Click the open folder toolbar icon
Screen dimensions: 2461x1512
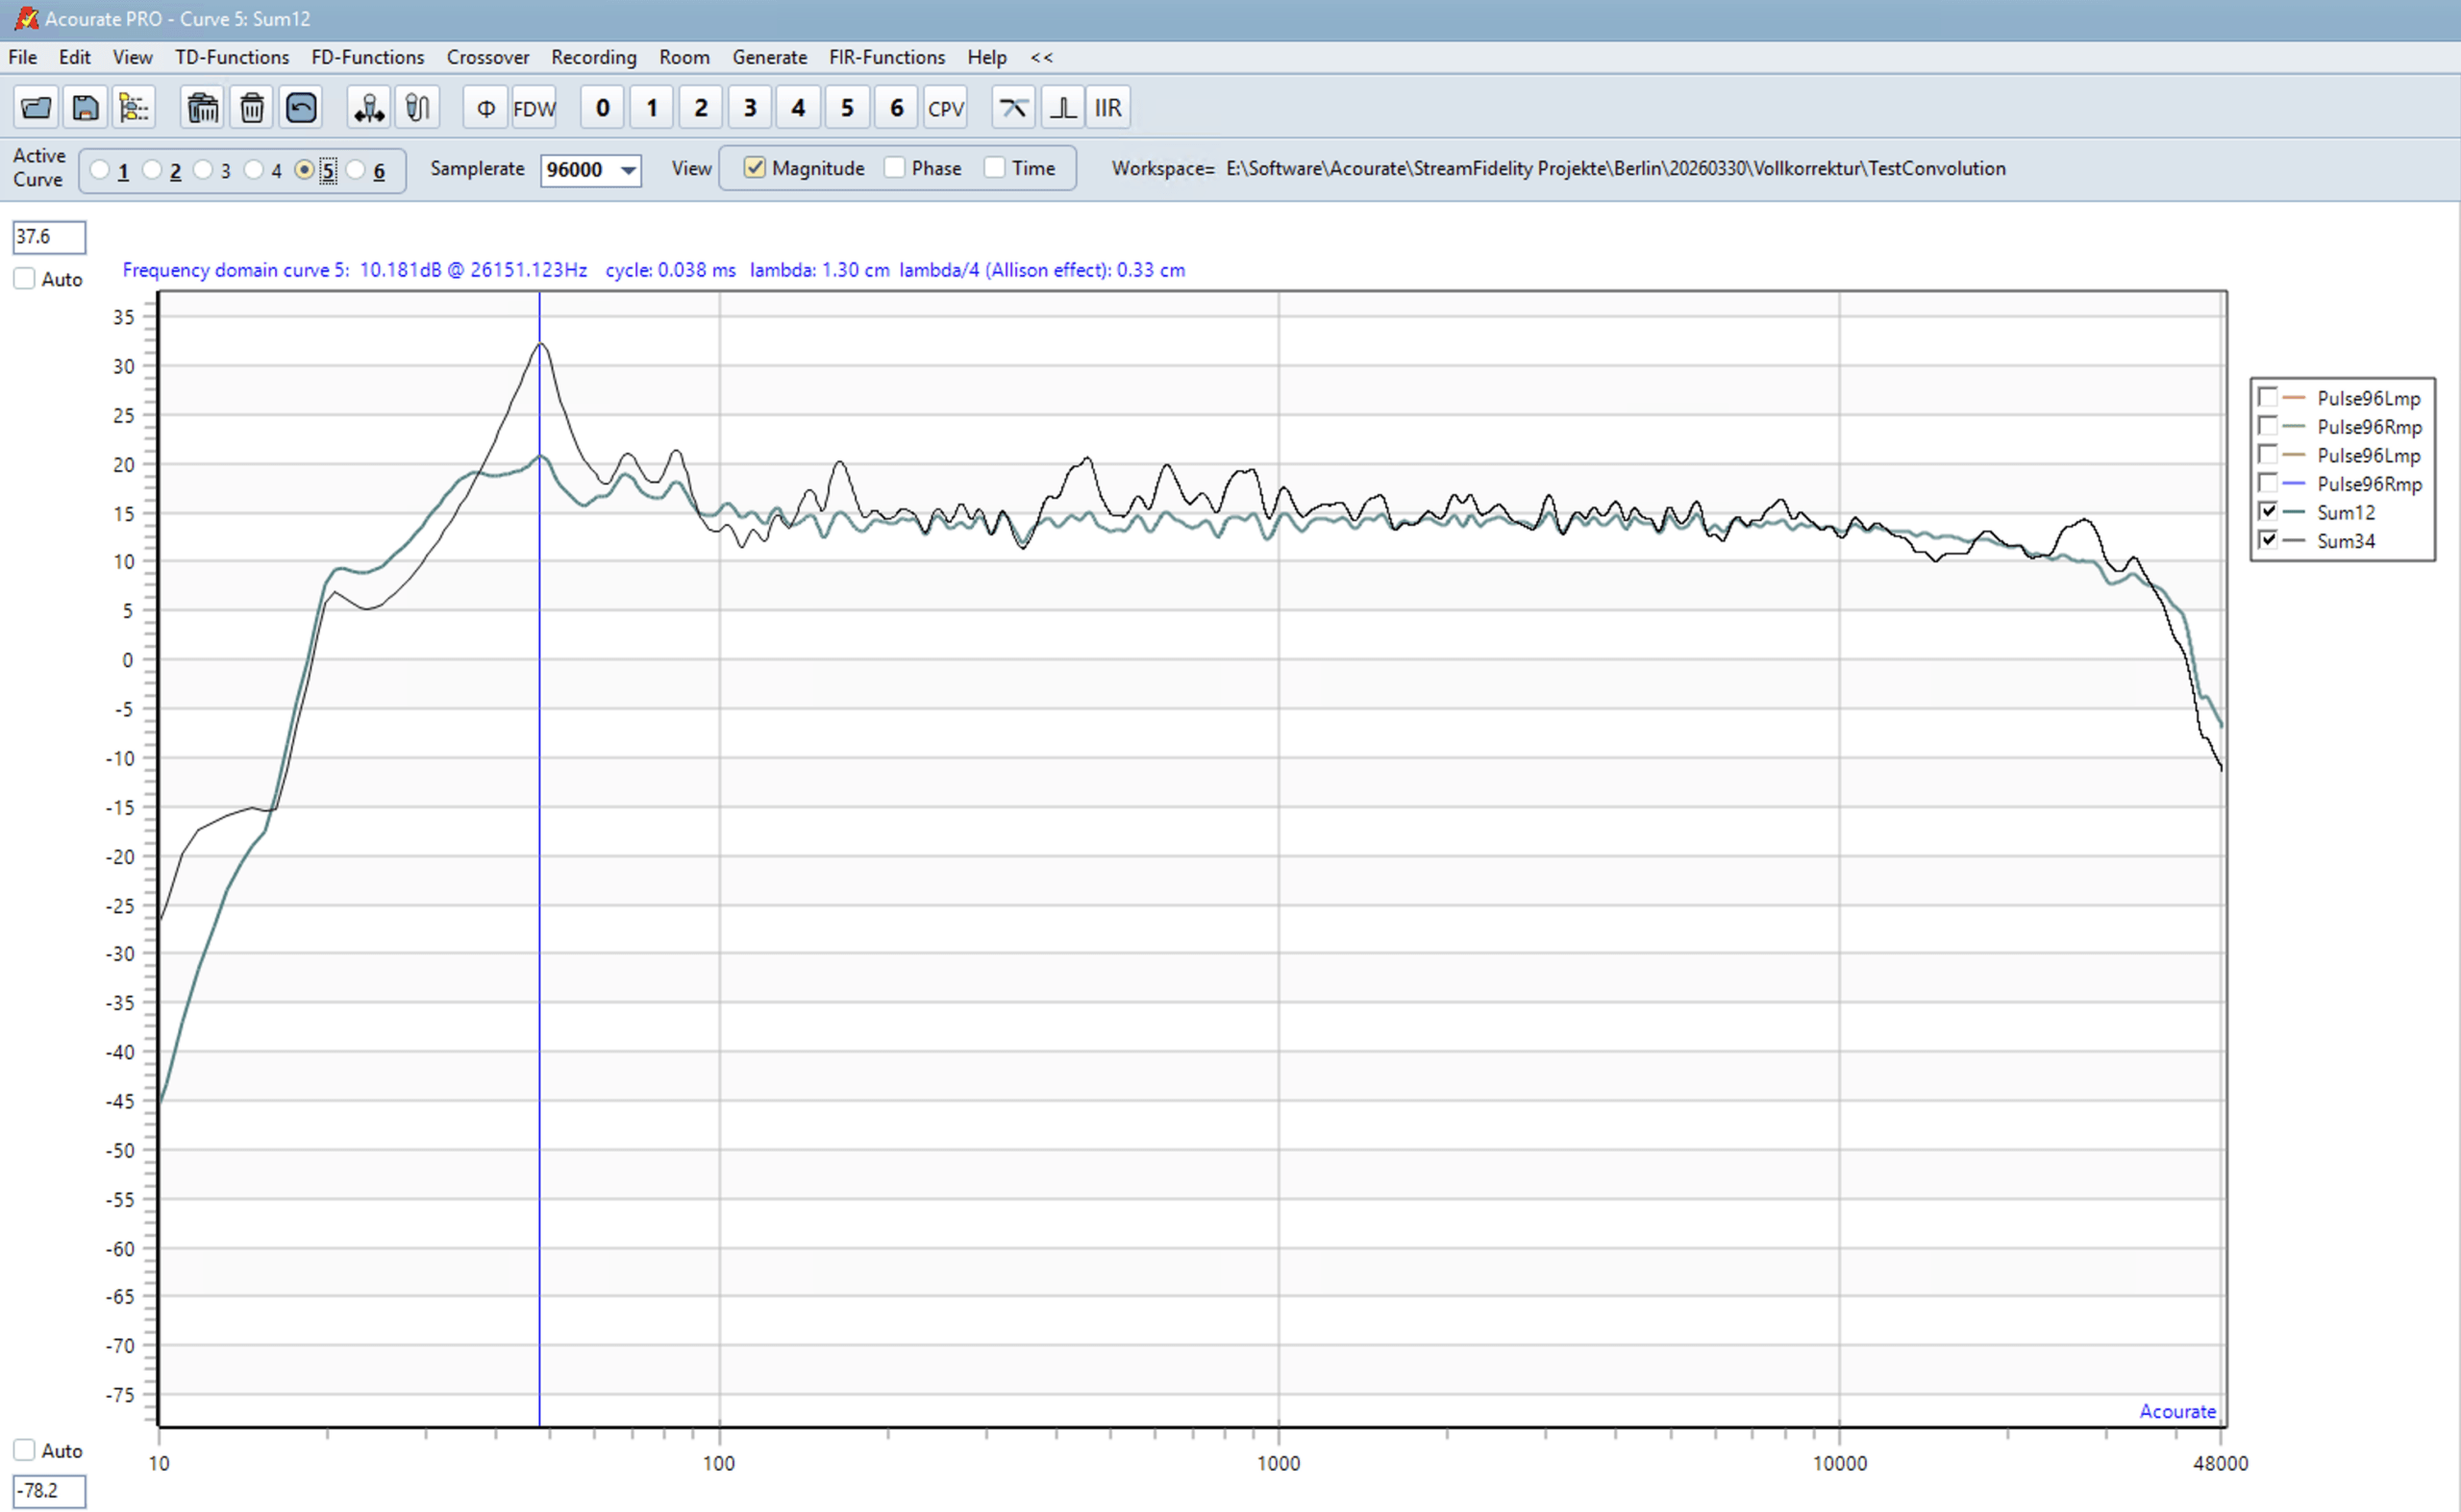click(x=36, y=108)
